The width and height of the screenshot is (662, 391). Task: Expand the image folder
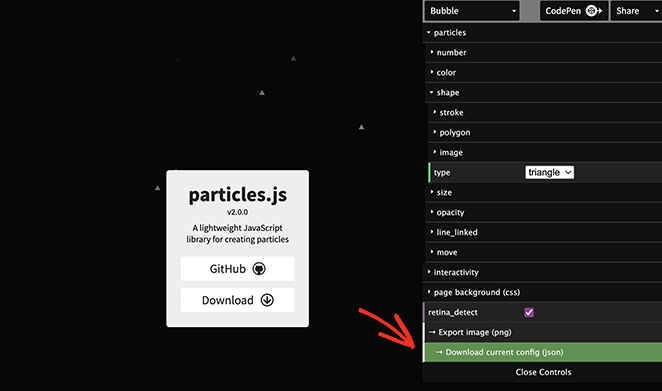tap(545, 152)
